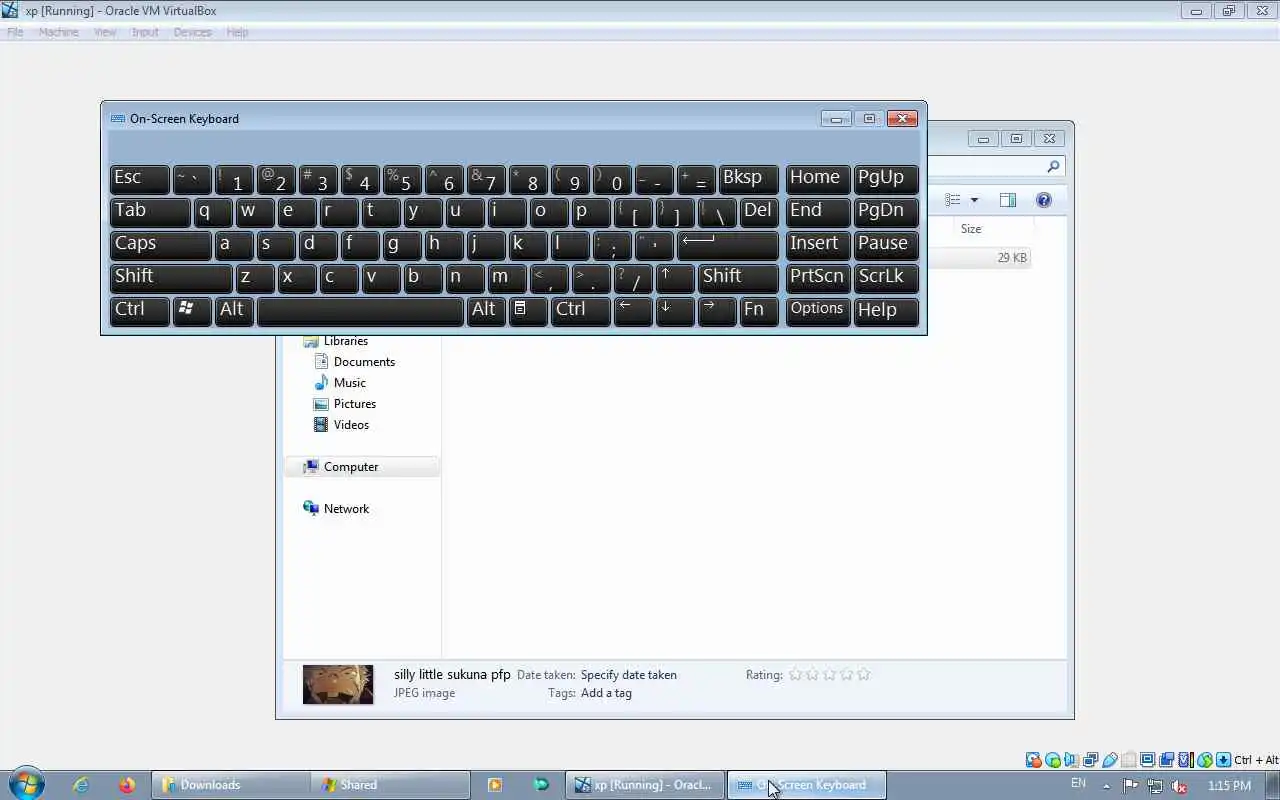The width and height of the screenshot is (1280, 800).
Task: Click the Help key on keyboard
Action: pos(886,311)
